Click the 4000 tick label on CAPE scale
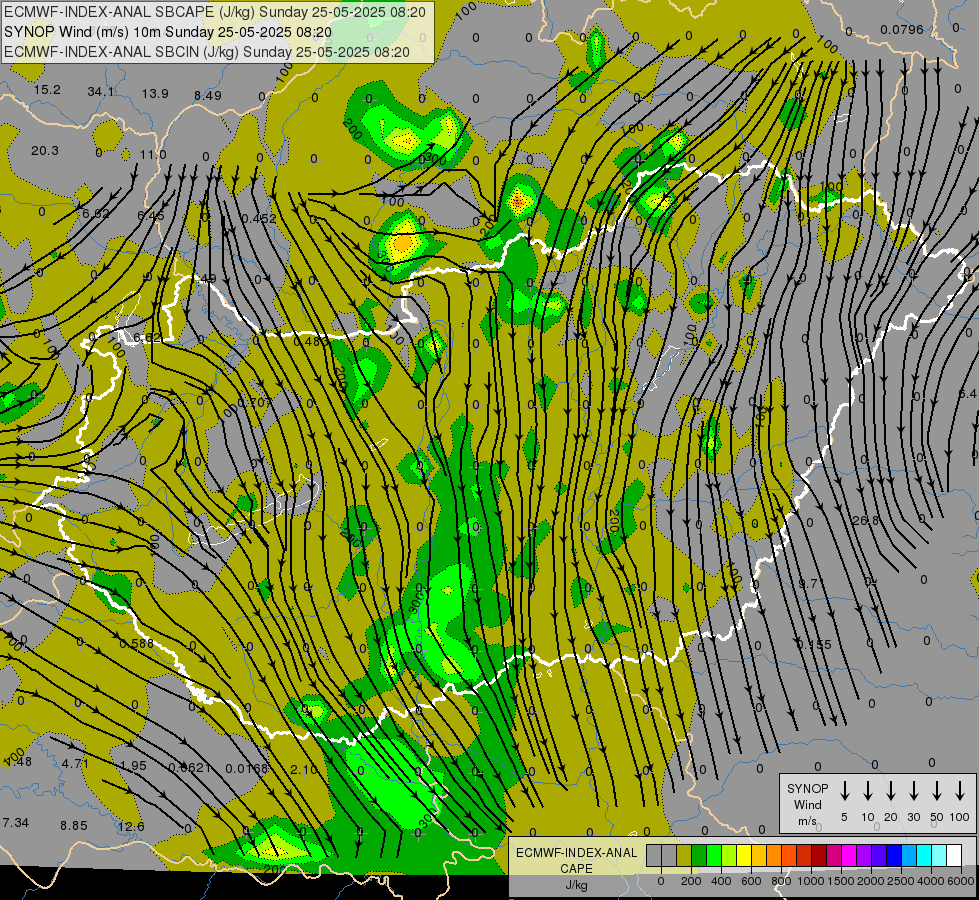Viewport: 979px width, 900px height. (930, 881)
